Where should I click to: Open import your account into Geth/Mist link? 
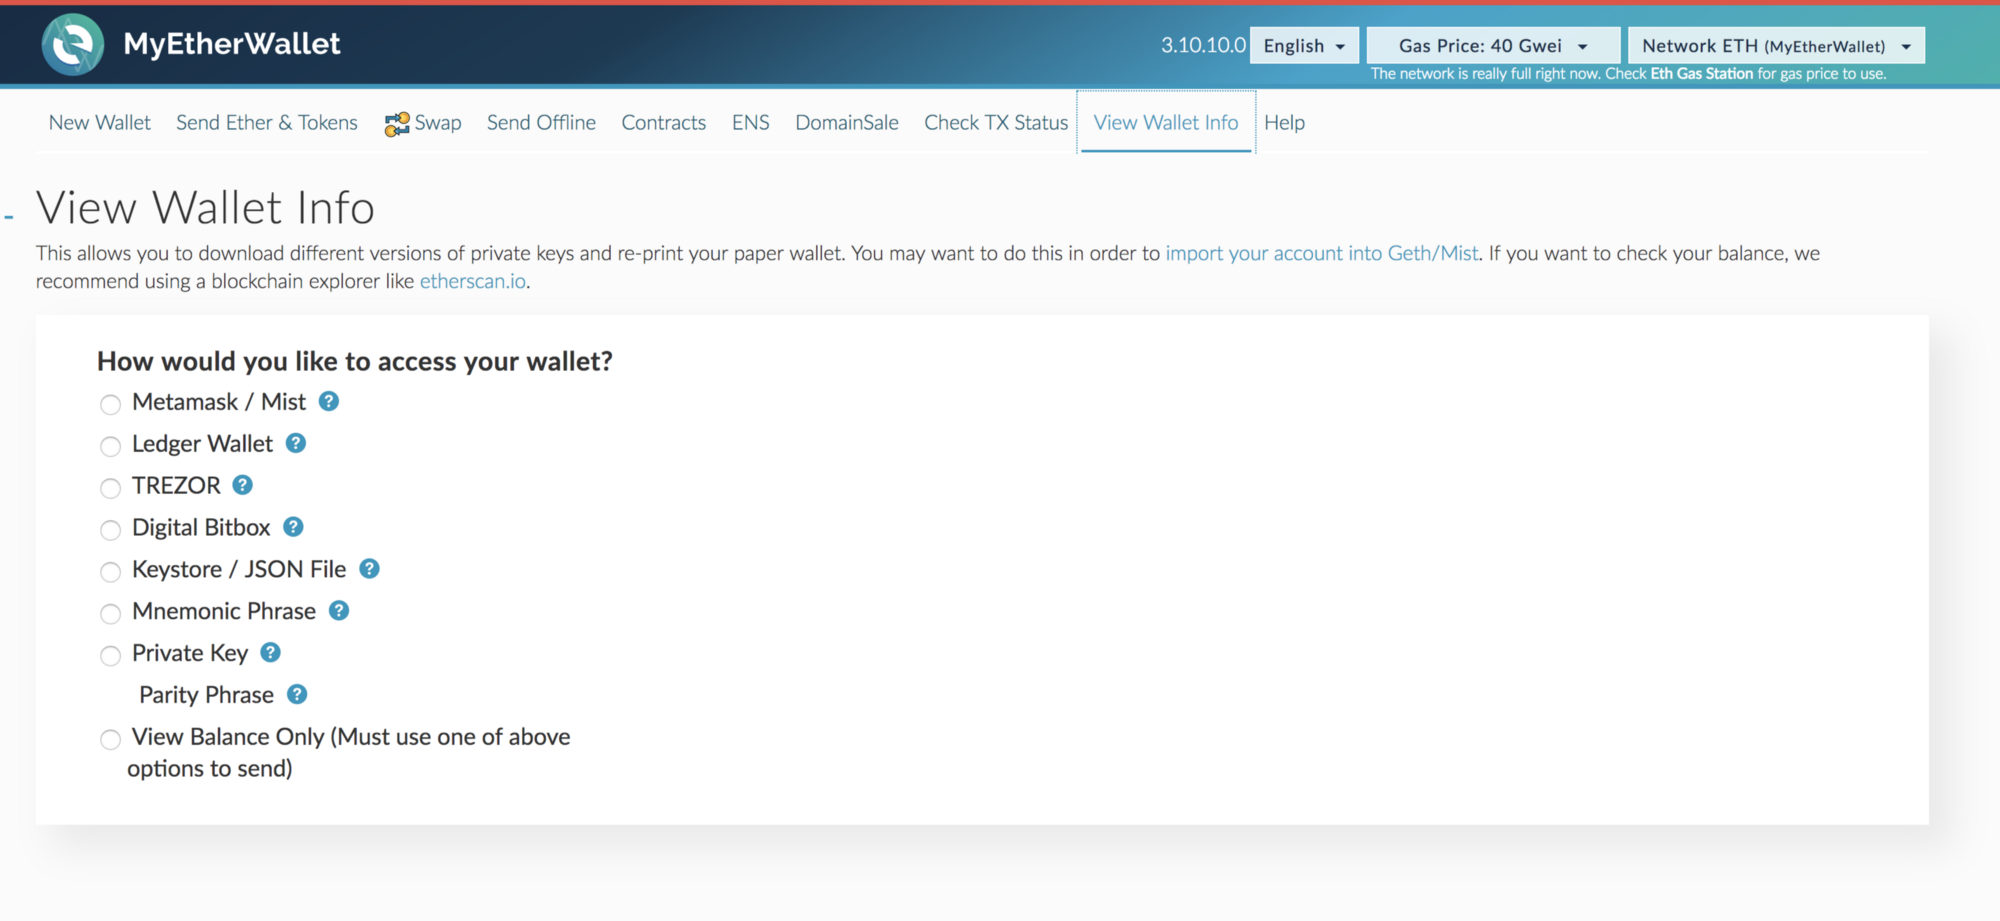[1322, 253]
